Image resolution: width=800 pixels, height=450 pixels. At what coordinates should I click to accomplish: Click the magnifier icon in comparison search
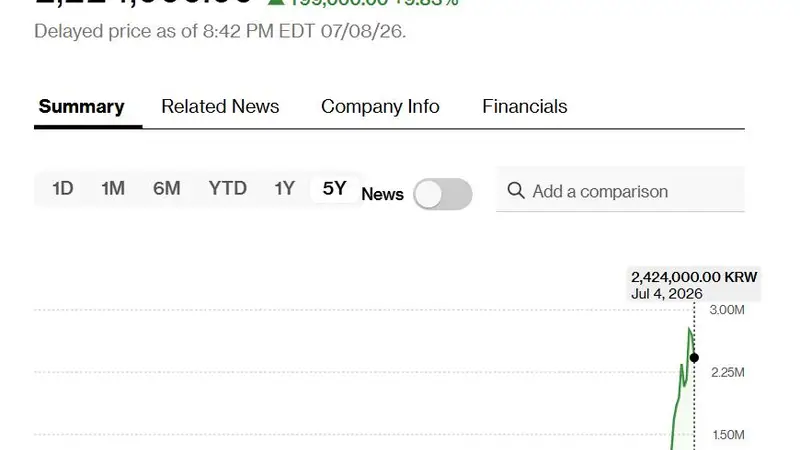point(516,191)
